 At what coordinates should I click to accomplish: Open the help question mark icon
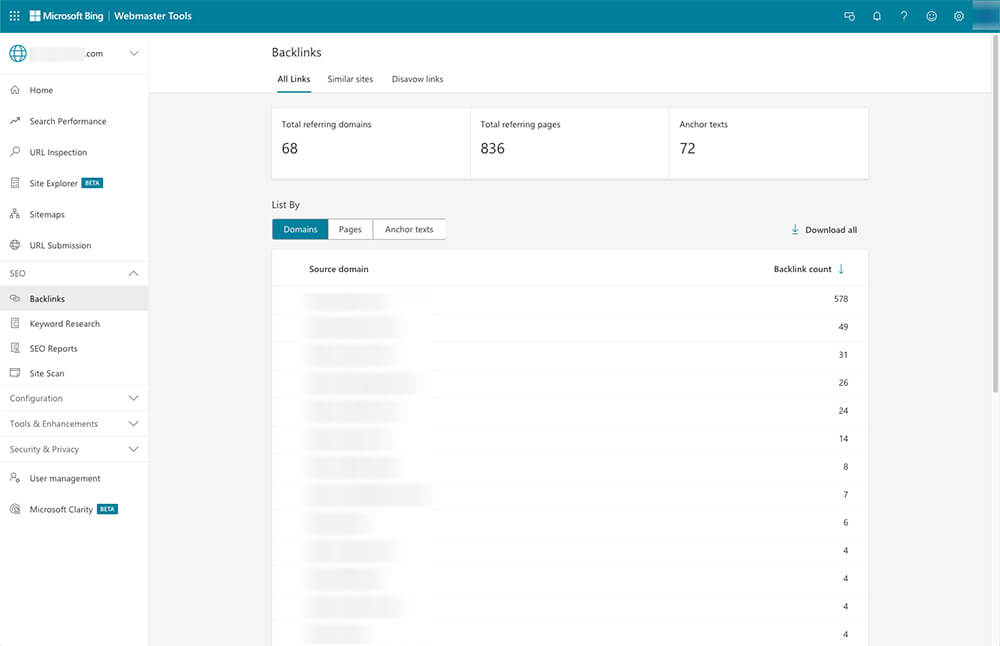(x=904, y=16)
